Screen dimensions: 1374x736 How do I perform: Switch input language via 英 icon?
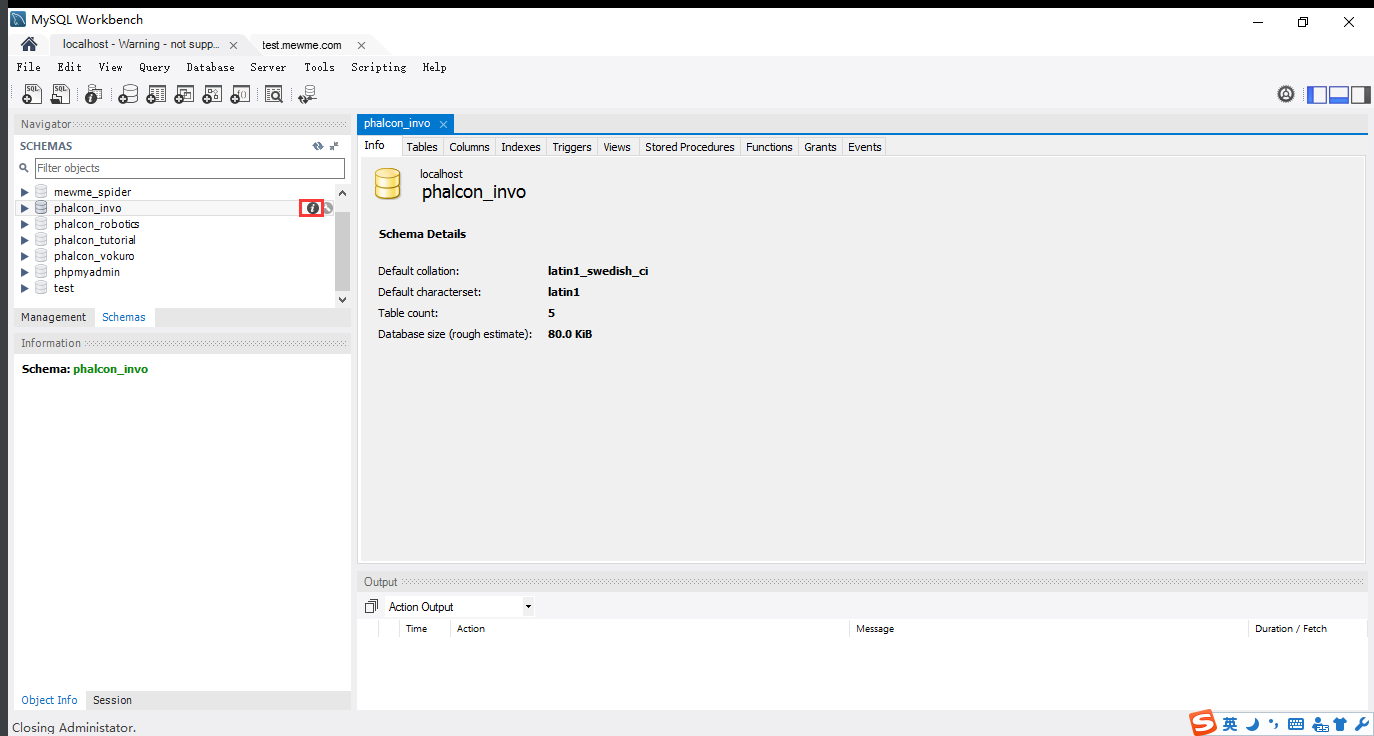(1230, 724)
